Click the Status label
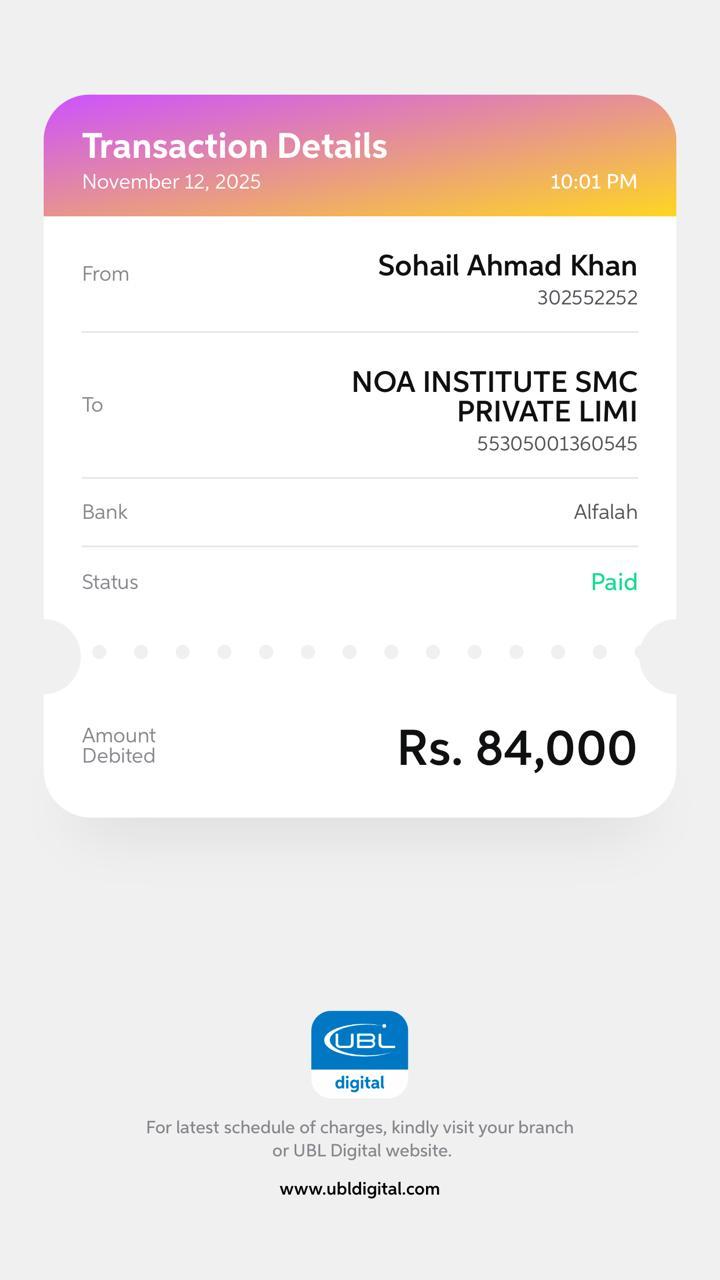Screen dimensions: 720x1280 point(110,582)
